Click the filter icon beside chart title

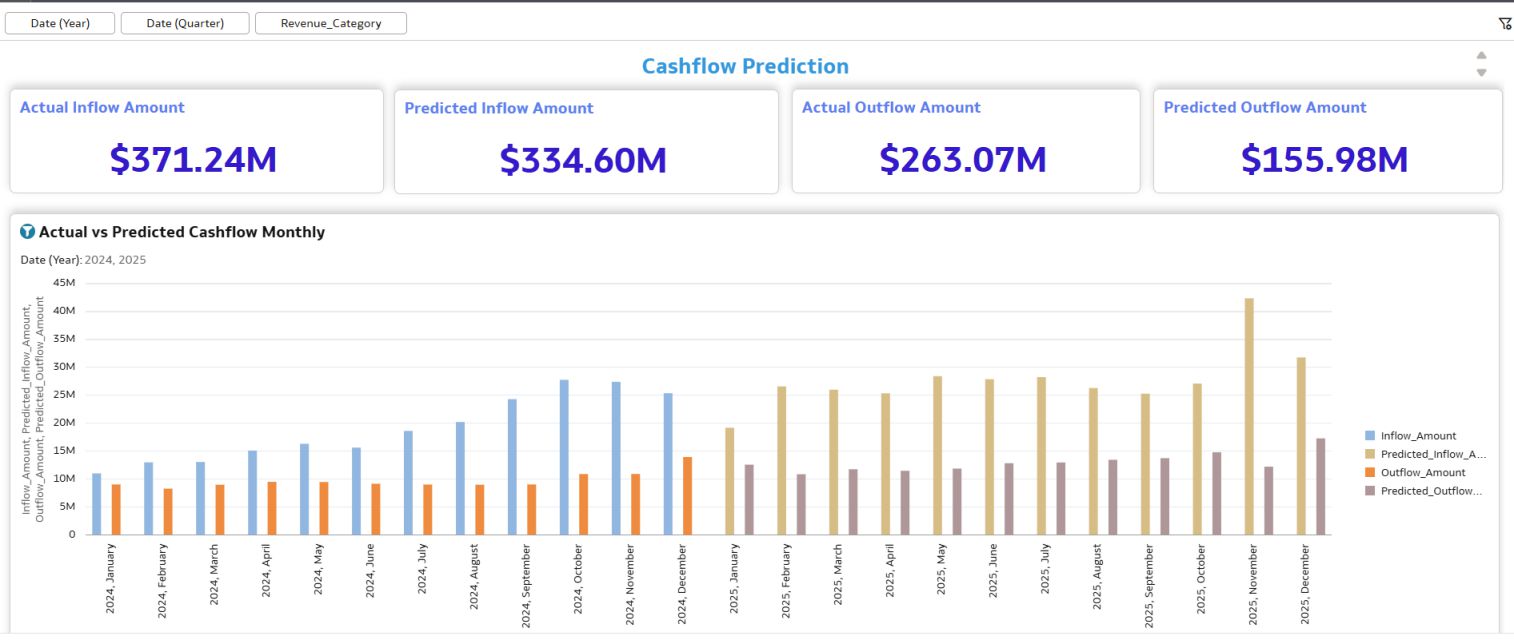pyautogui.click(x=28, y=232)
